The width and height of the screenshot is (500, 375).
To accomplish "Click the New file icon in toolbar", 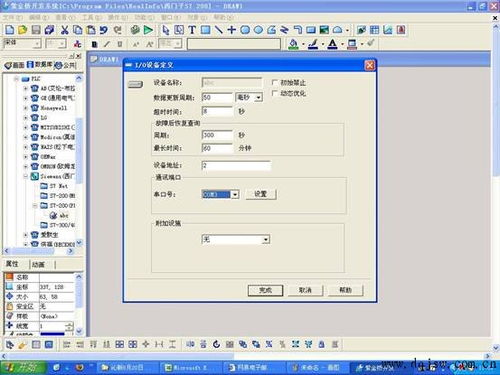I will pyautogui.click(x=10, y=30).
